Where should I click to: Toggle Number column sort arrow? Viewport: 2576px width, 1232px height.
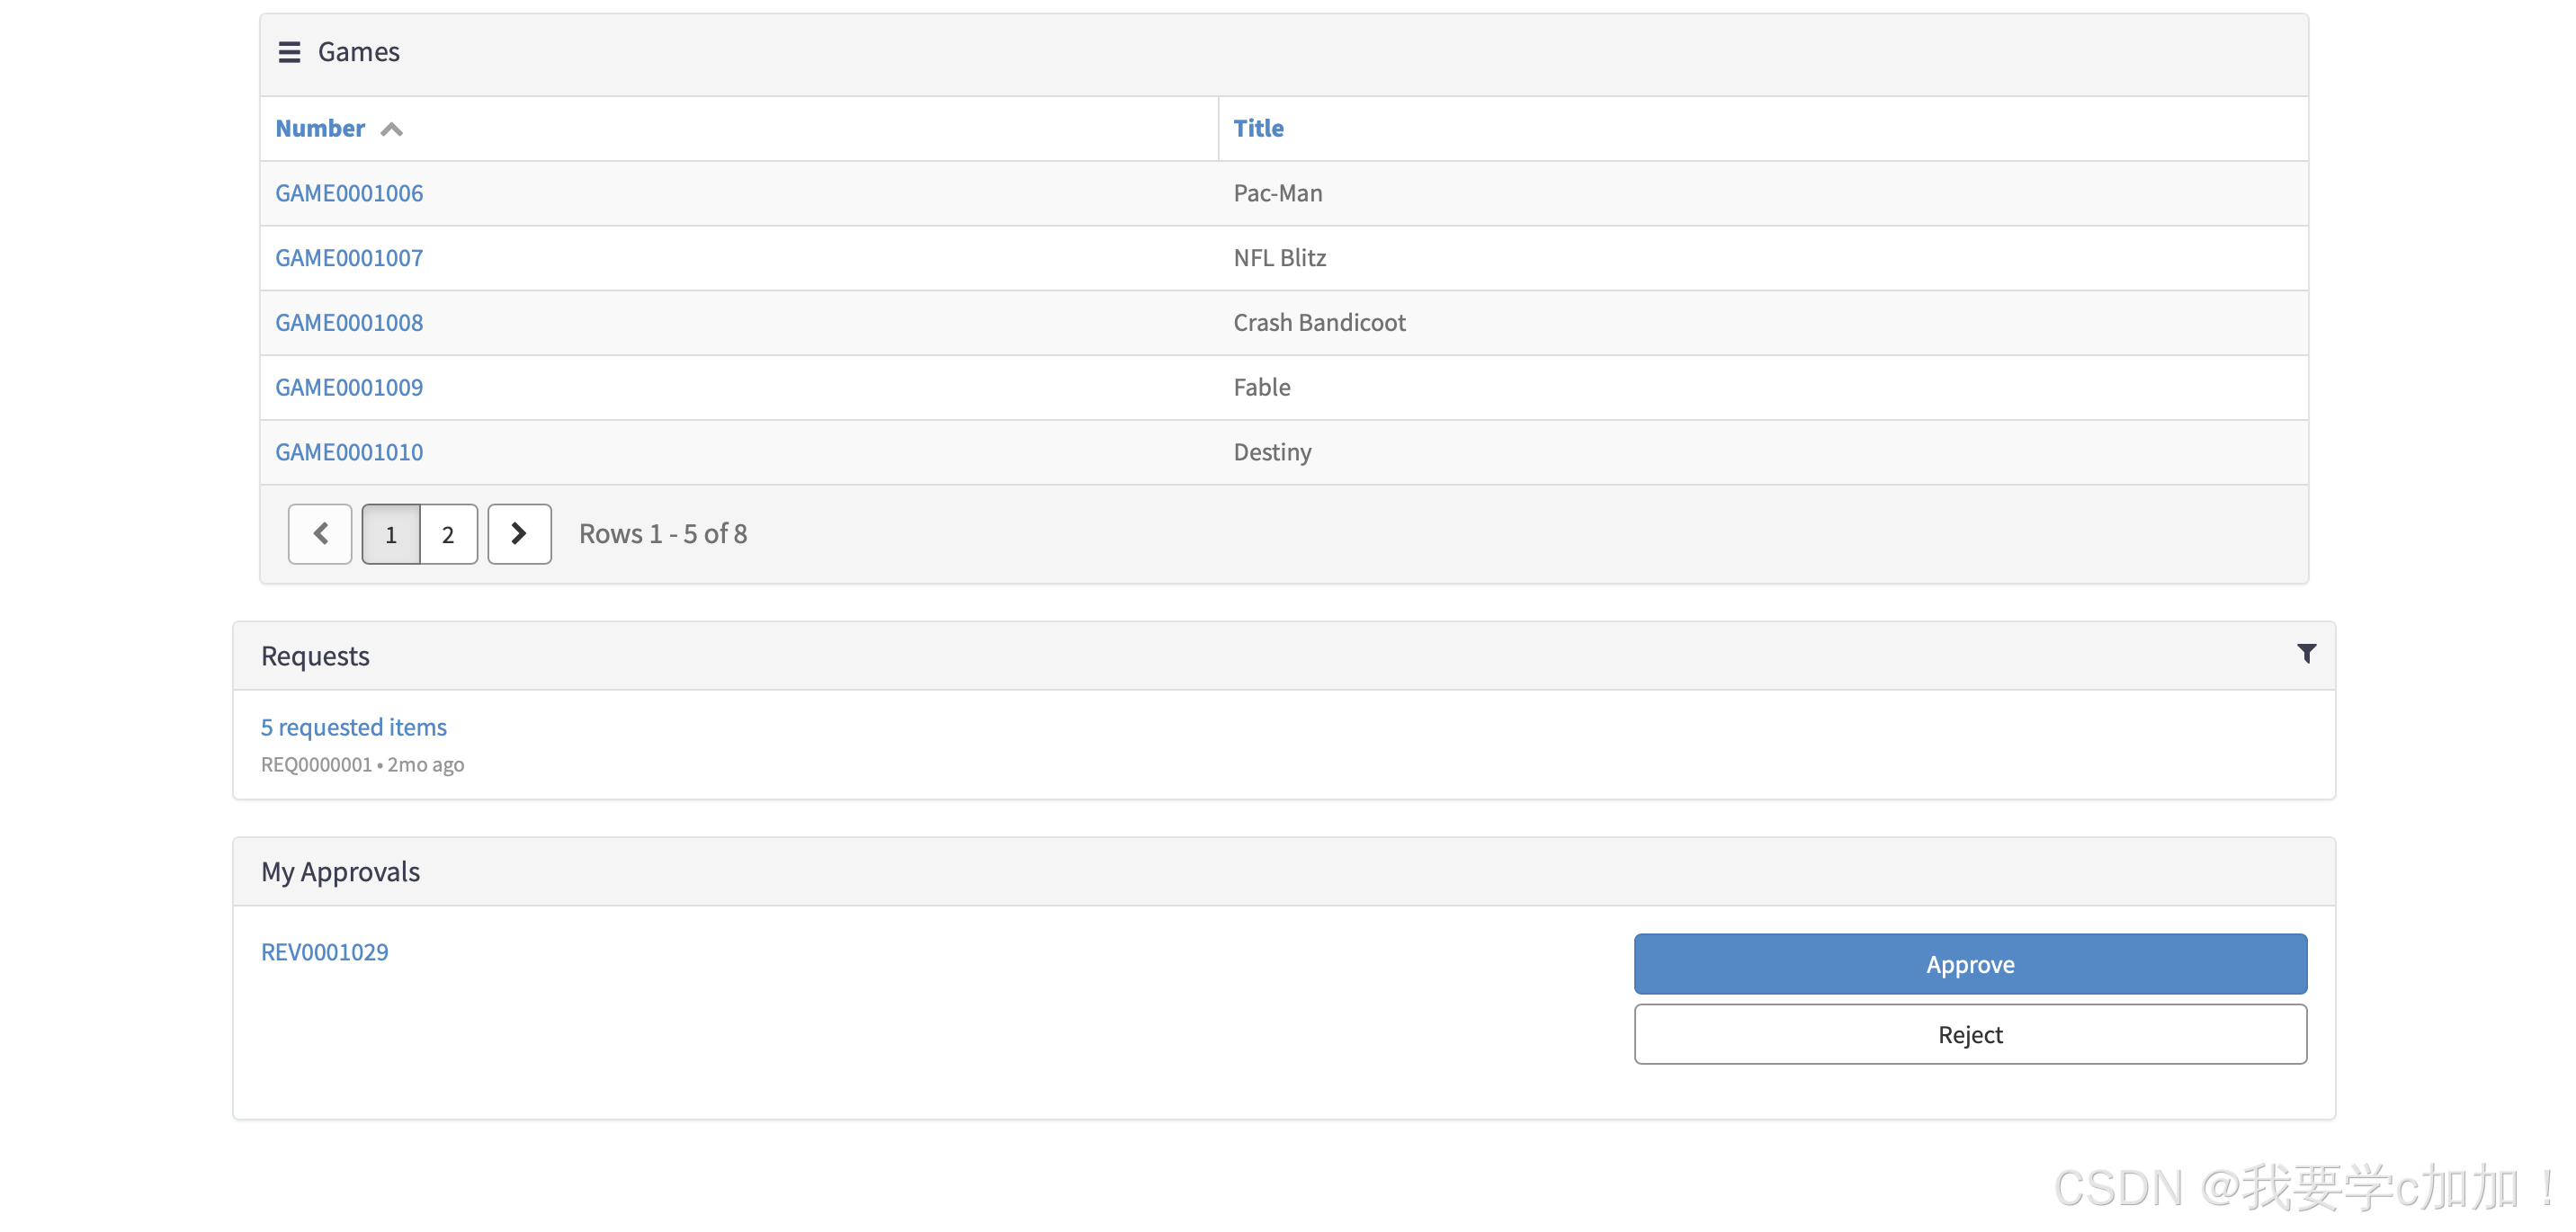[392, 129]
